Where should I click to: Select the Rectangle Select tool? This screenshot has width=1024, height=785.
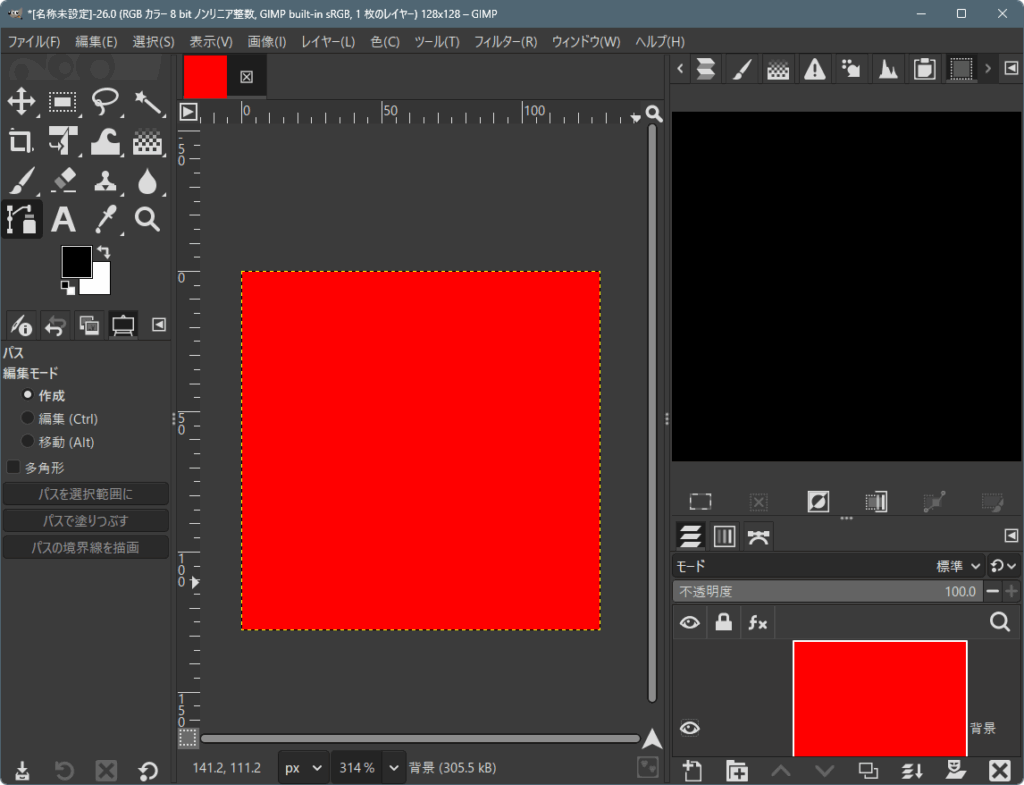click(62, 102)
